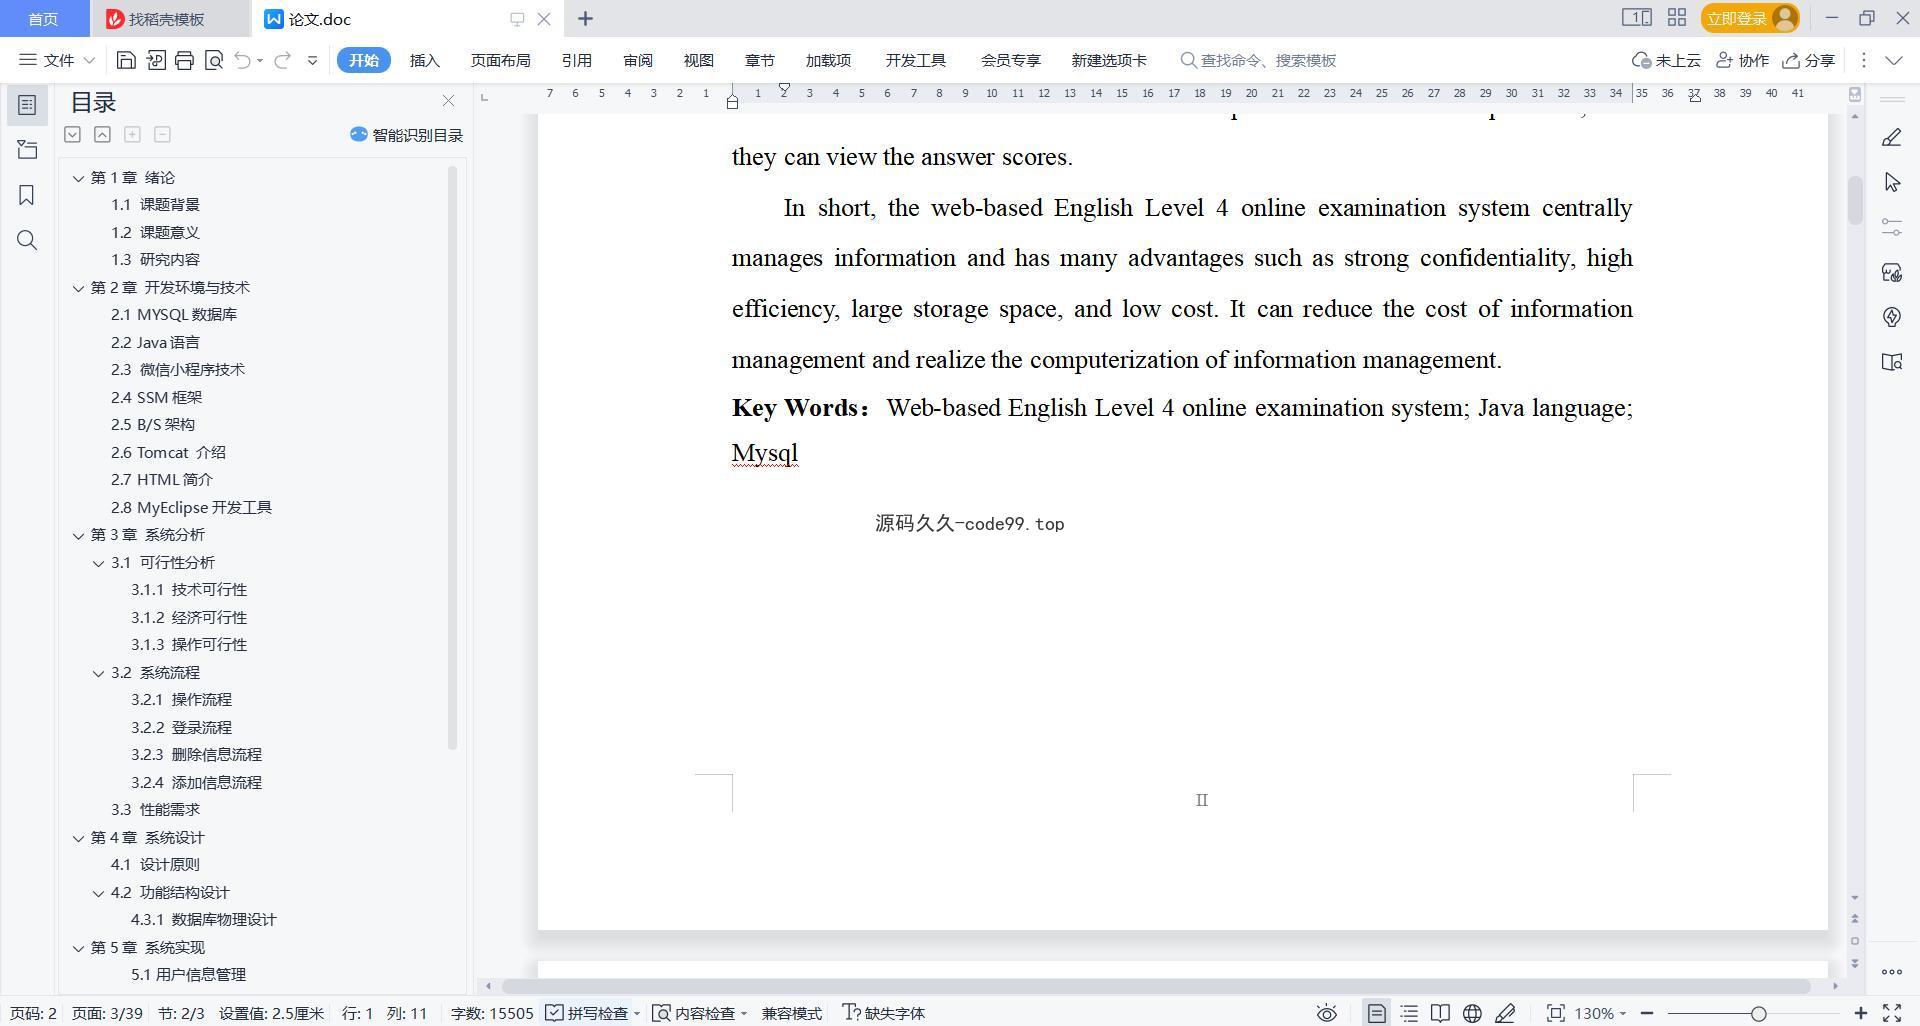1920x1026 pixels.
Task: Click the 分享 button
Action: tap(1808, 60)
